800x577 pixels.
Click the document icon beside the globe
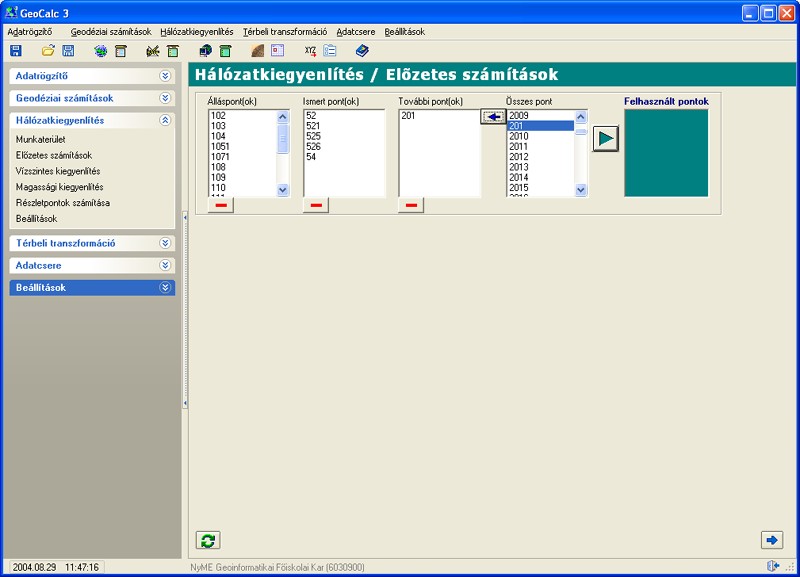point(121,51)
